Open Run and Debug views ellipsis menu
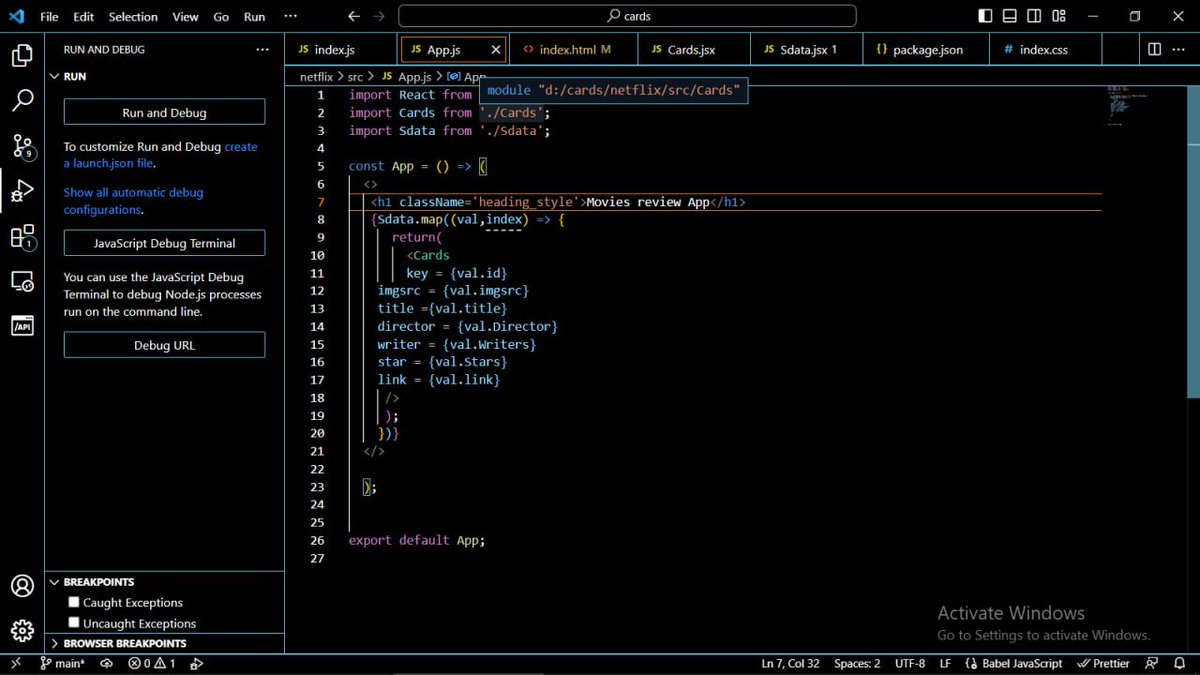This screenshot has height=675, width=1200. (262, 49)
